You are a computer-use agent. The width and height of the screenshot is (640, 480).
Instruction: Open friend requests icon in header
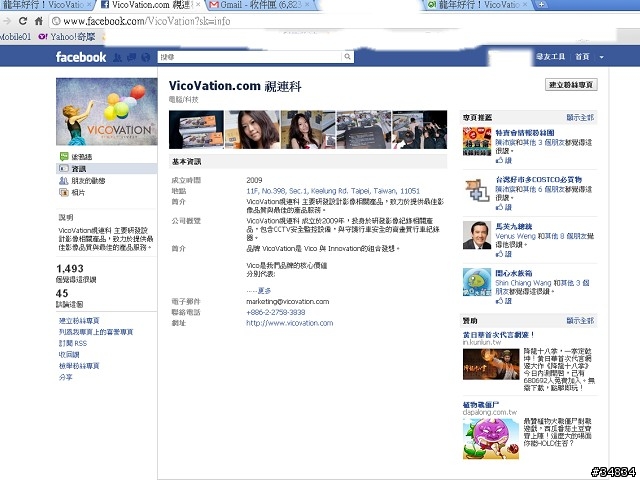117,58
